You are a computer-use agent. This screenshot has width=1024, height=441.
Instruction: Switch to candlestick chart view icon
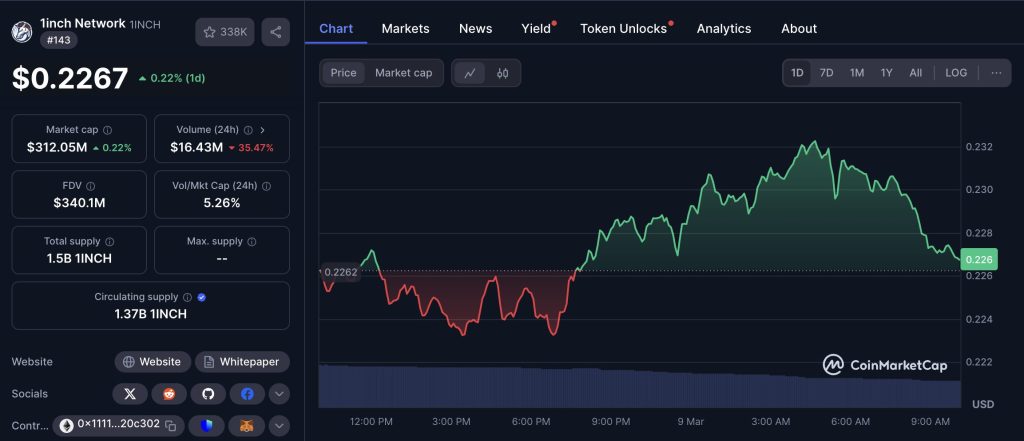[x=502, y=73]
